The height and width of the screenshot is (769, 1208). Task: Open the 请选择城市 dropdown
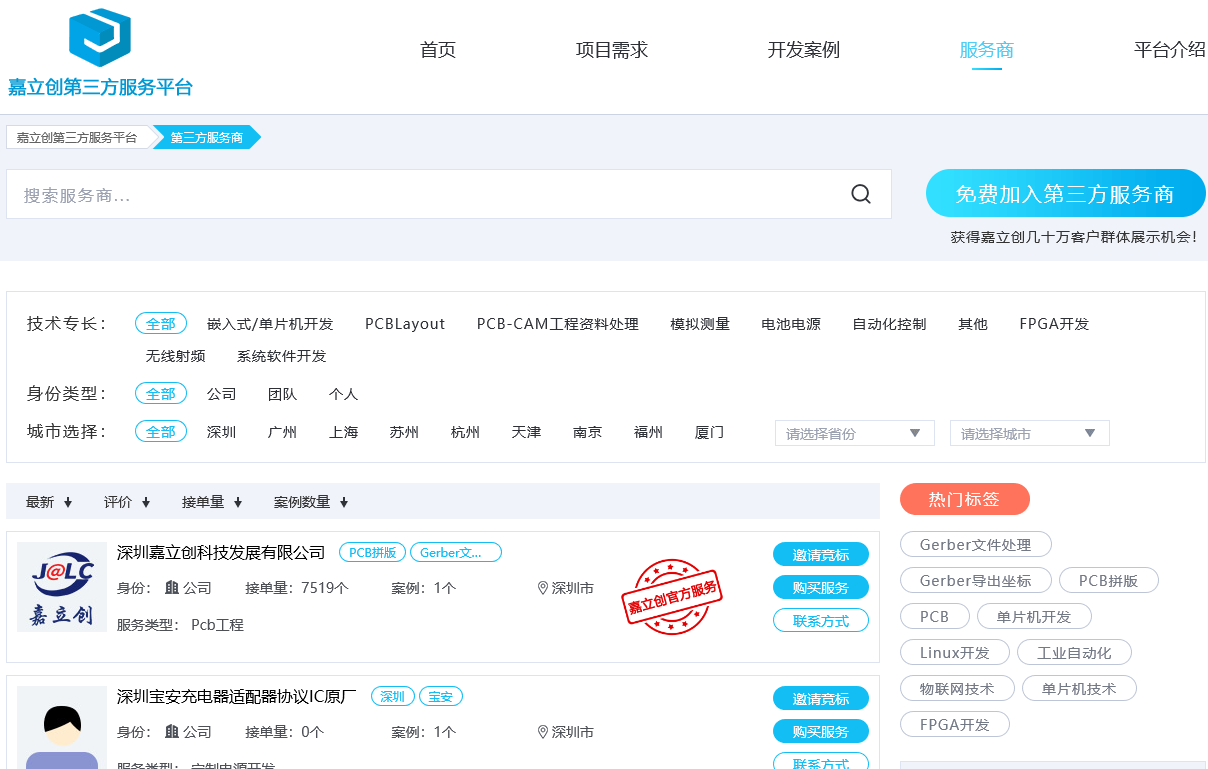click(x=1030, y=433)
